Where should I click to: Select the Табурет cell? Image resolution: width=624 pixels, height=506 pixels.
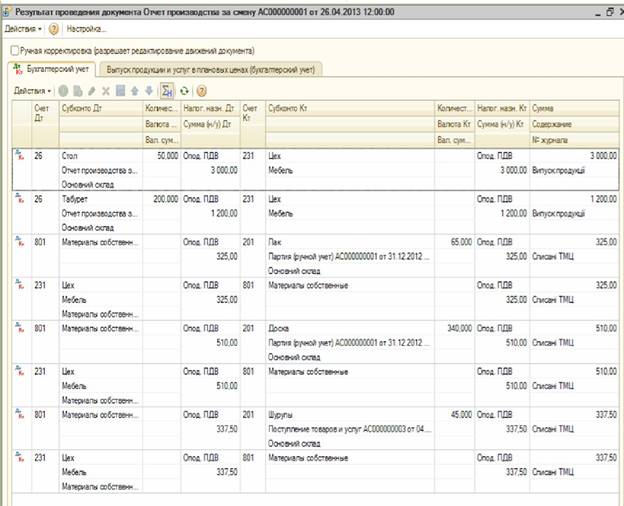[x=101, y=199]
